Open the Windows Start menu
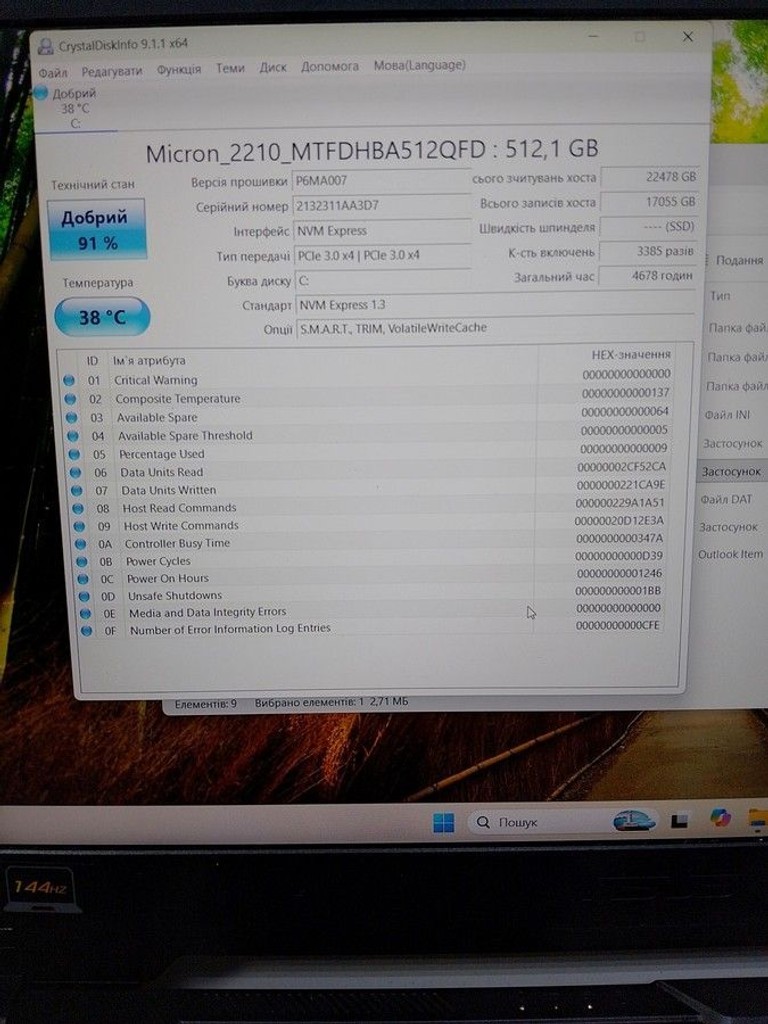Viewport: 768px width, 1024px height. 443,823
